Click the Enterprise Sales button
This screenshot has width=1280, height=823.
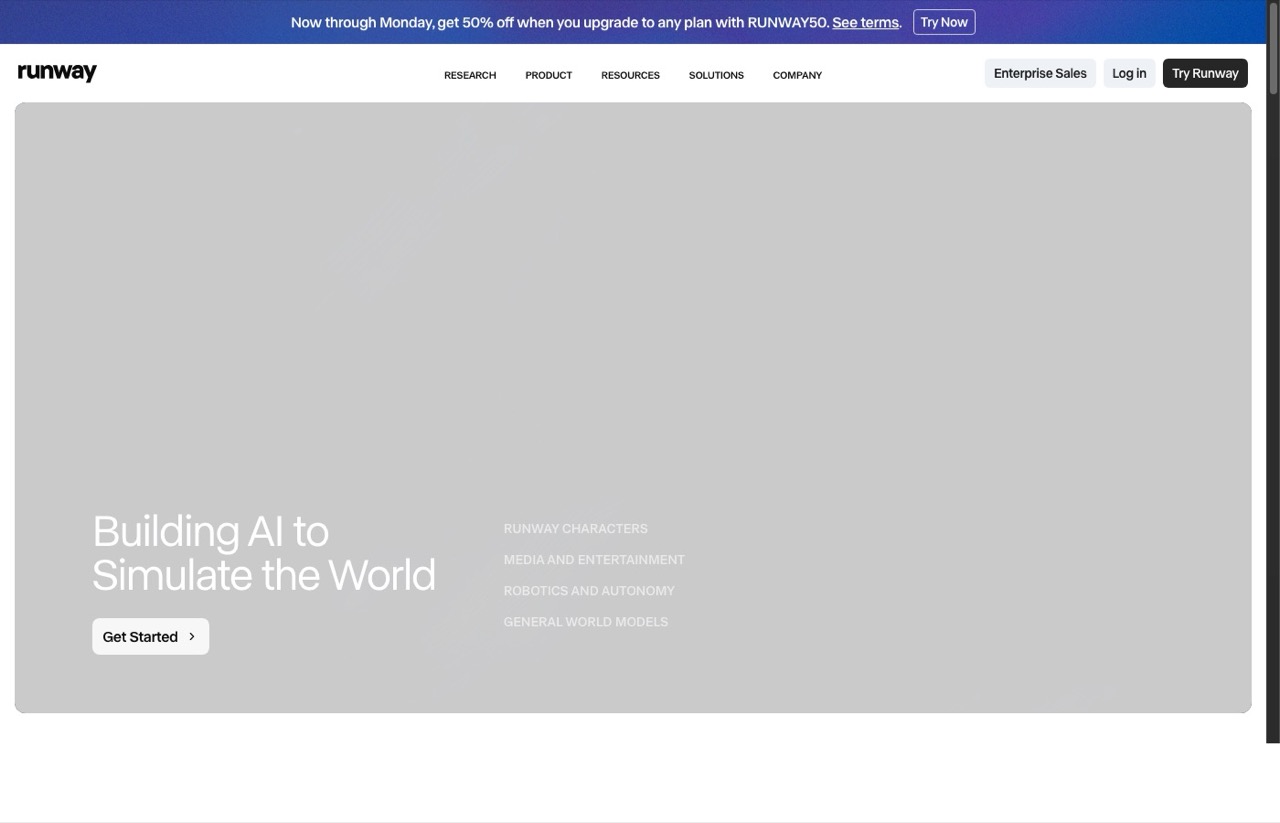coord(1040,73)
